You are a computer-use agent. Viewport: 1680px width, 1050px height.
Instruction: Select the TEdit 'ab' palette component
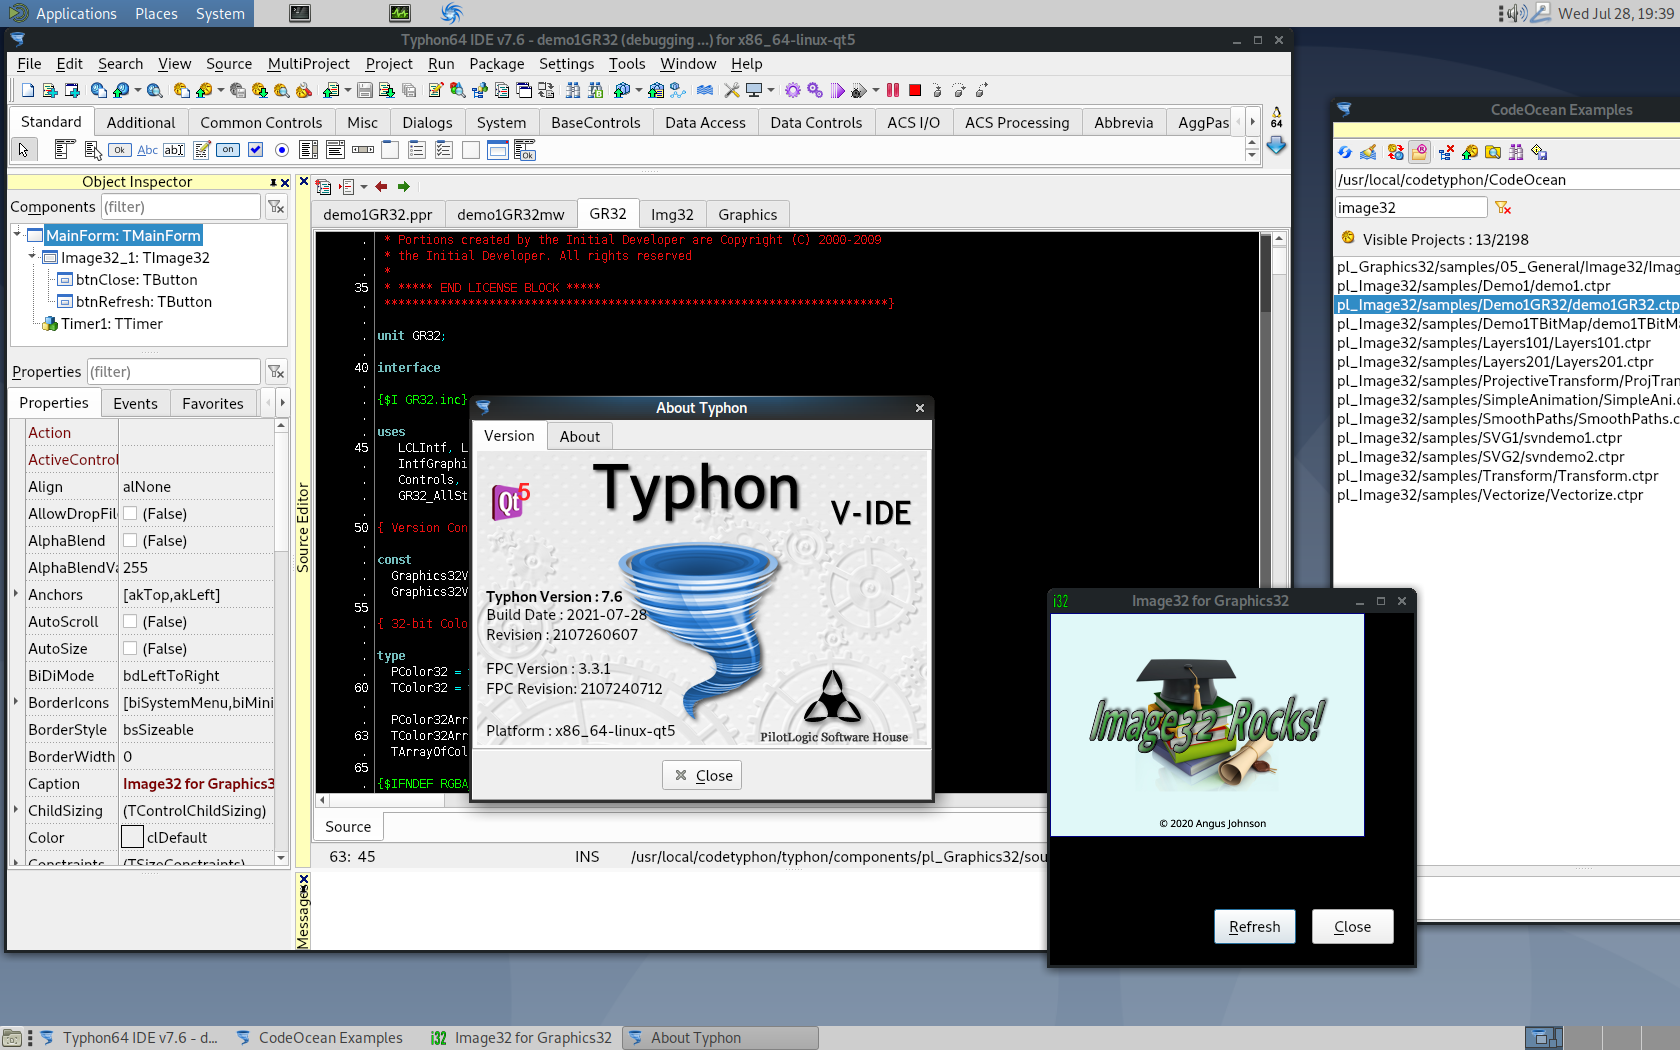pyautogui.click(x=174, y=150)
